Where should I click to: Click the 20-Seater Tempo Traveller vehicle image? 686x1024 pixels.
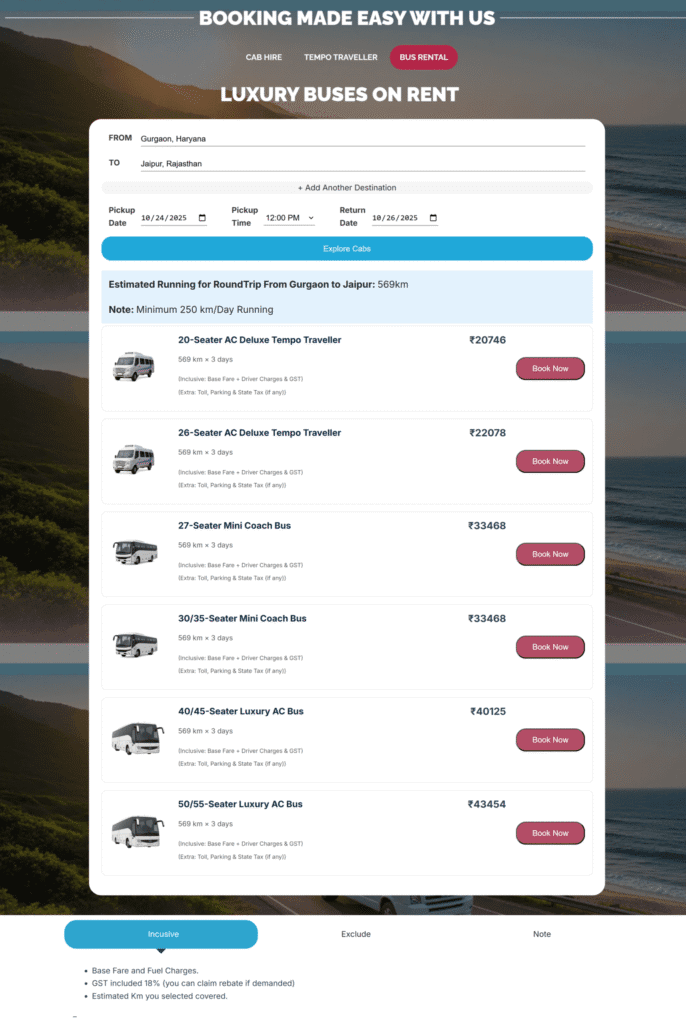(136, 366)
